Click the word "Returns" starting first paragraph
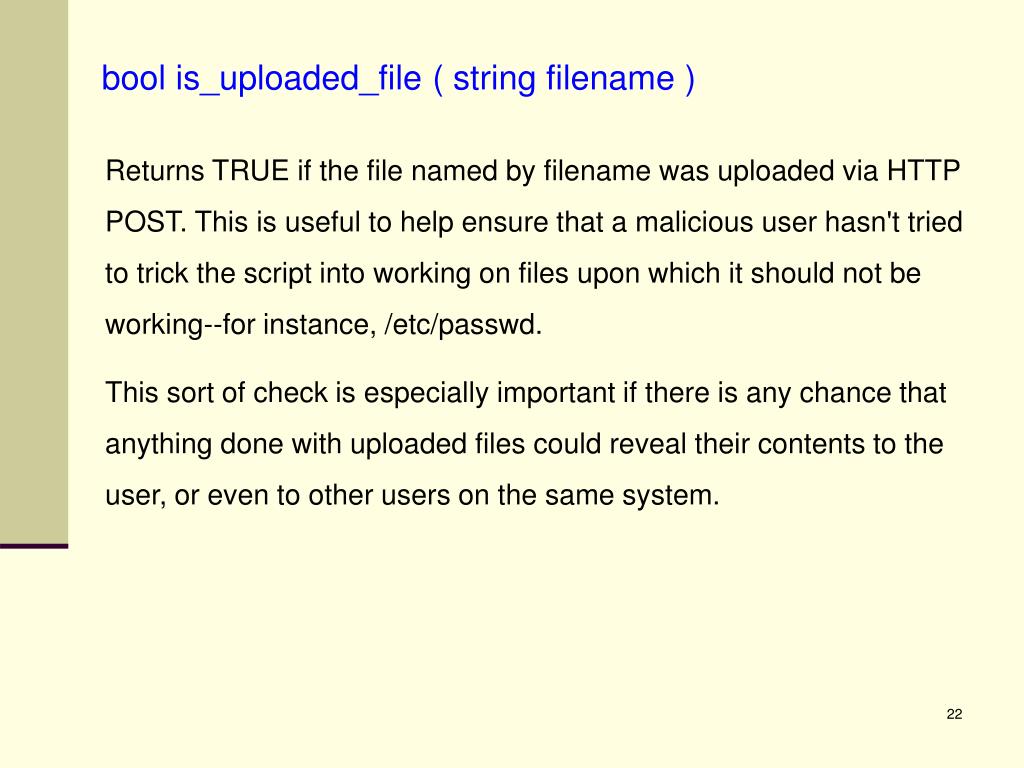This screenshot has width=1024, height=768. coord(155,171)
